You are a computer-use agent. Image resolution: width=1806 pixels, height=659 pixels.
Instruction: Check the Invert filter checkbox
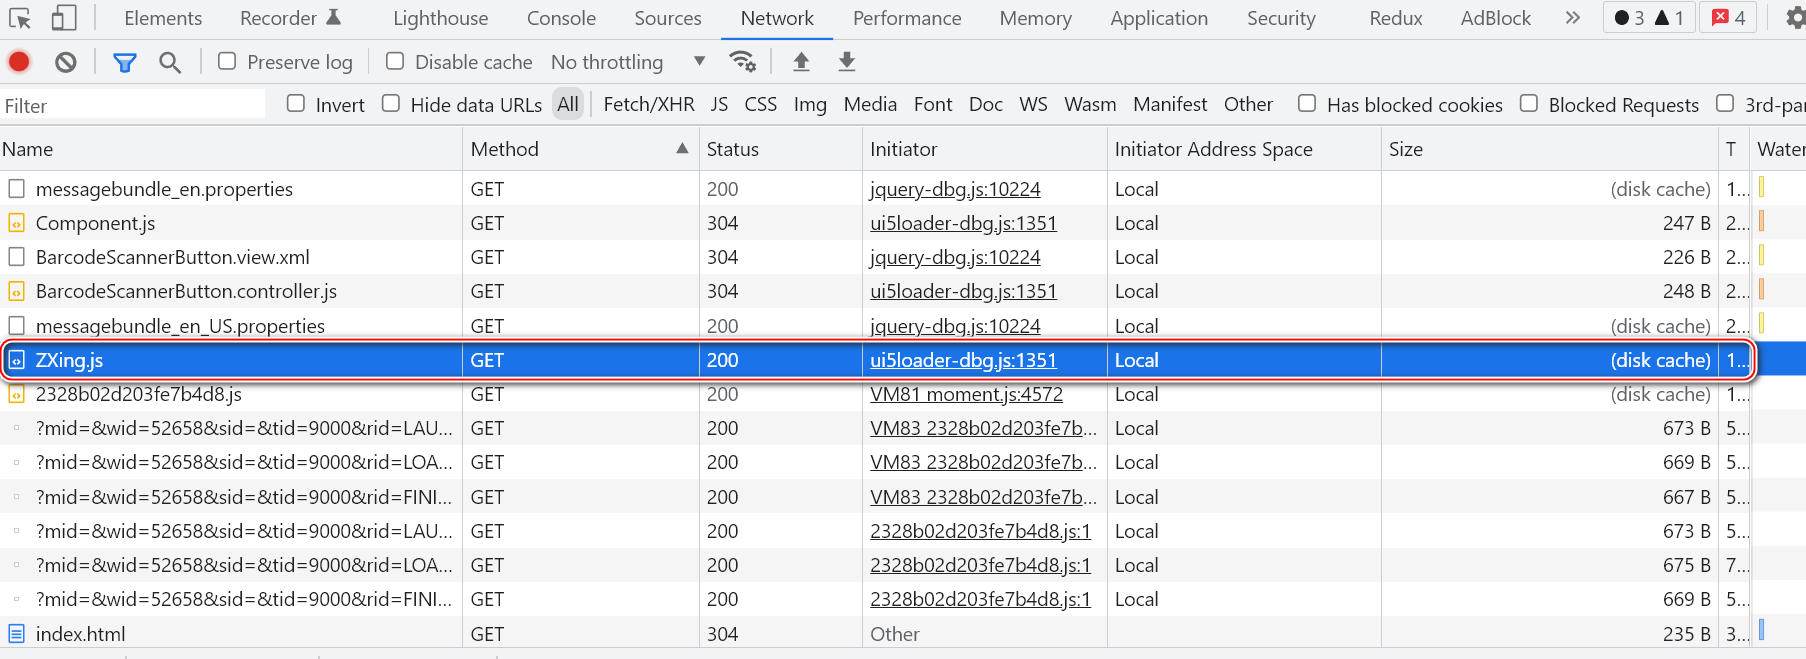pyautogui.click(x=296, y=103)
